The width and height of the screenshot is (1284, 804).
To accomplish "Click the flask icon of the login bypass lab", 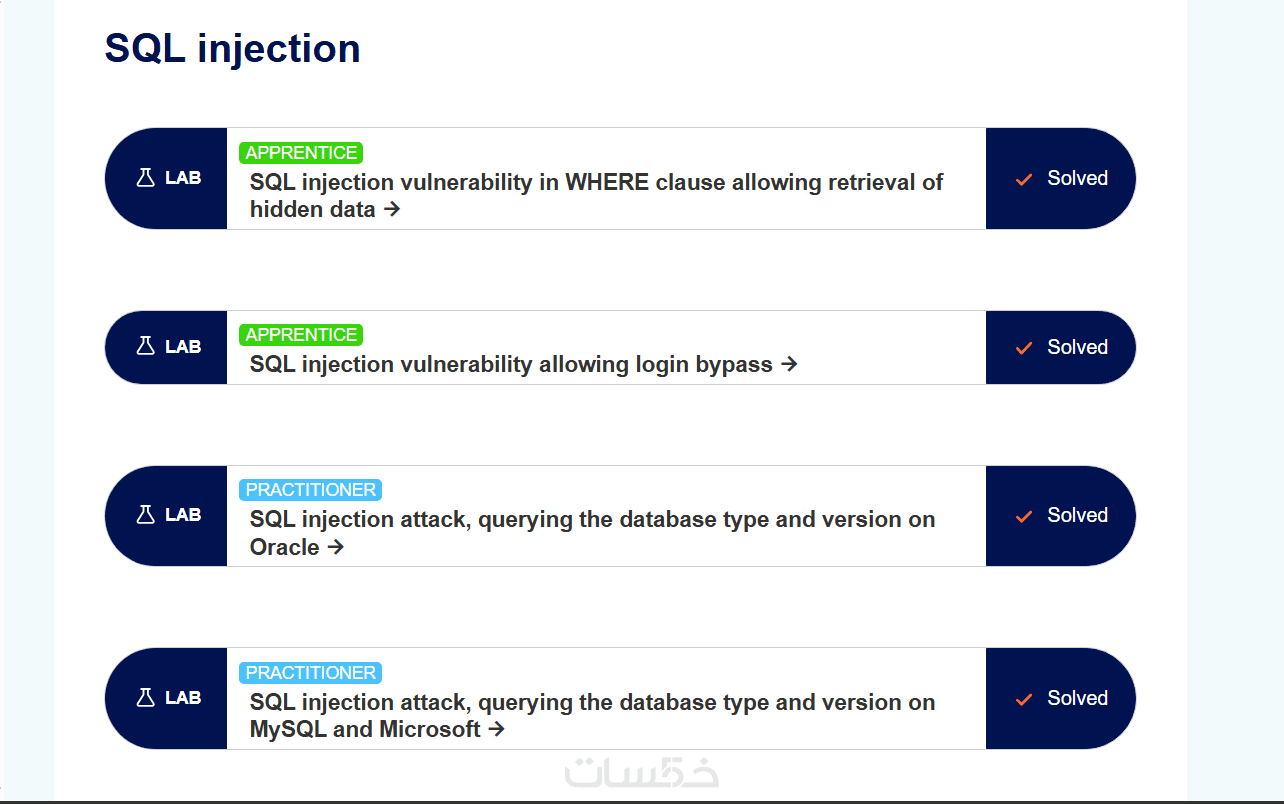I will 146,347.
